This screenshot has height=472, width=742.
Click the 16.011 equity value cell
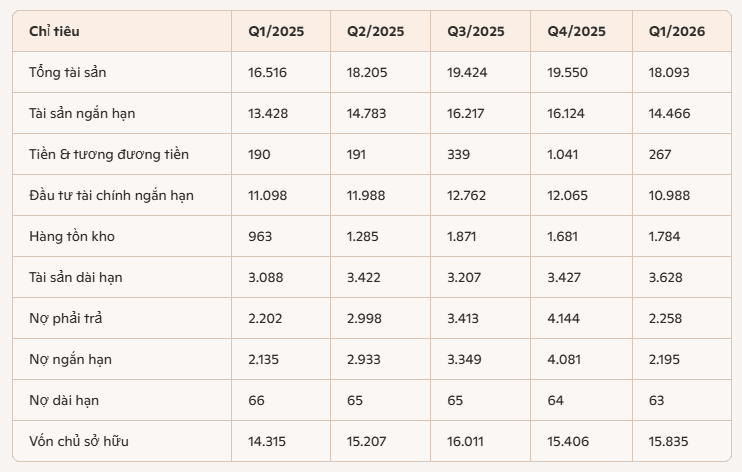point(465,441)
